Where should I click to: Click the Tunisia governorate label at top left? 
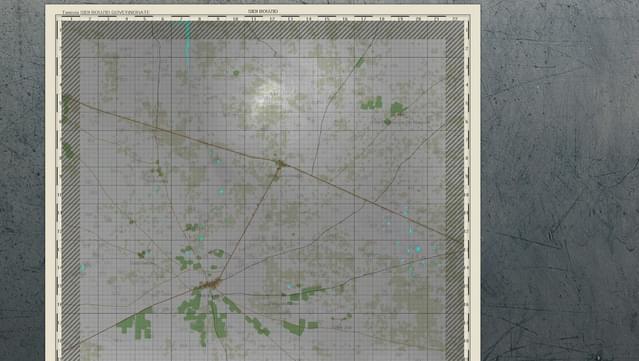(106, 13)
